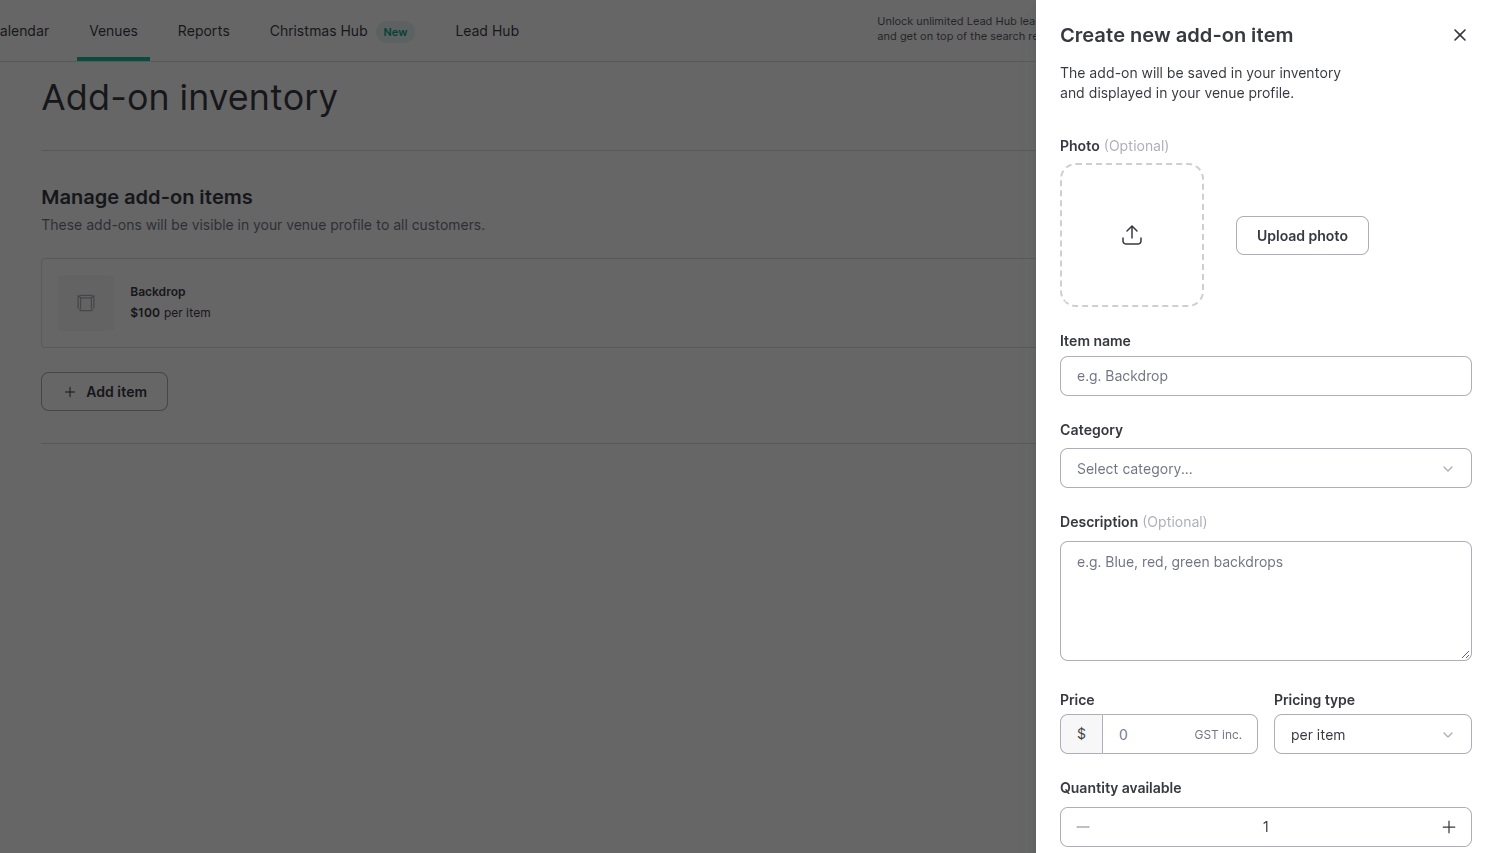
Task: Increase quantity with the plus icon
Action: pyautogui.click(x=1449, y=827)
